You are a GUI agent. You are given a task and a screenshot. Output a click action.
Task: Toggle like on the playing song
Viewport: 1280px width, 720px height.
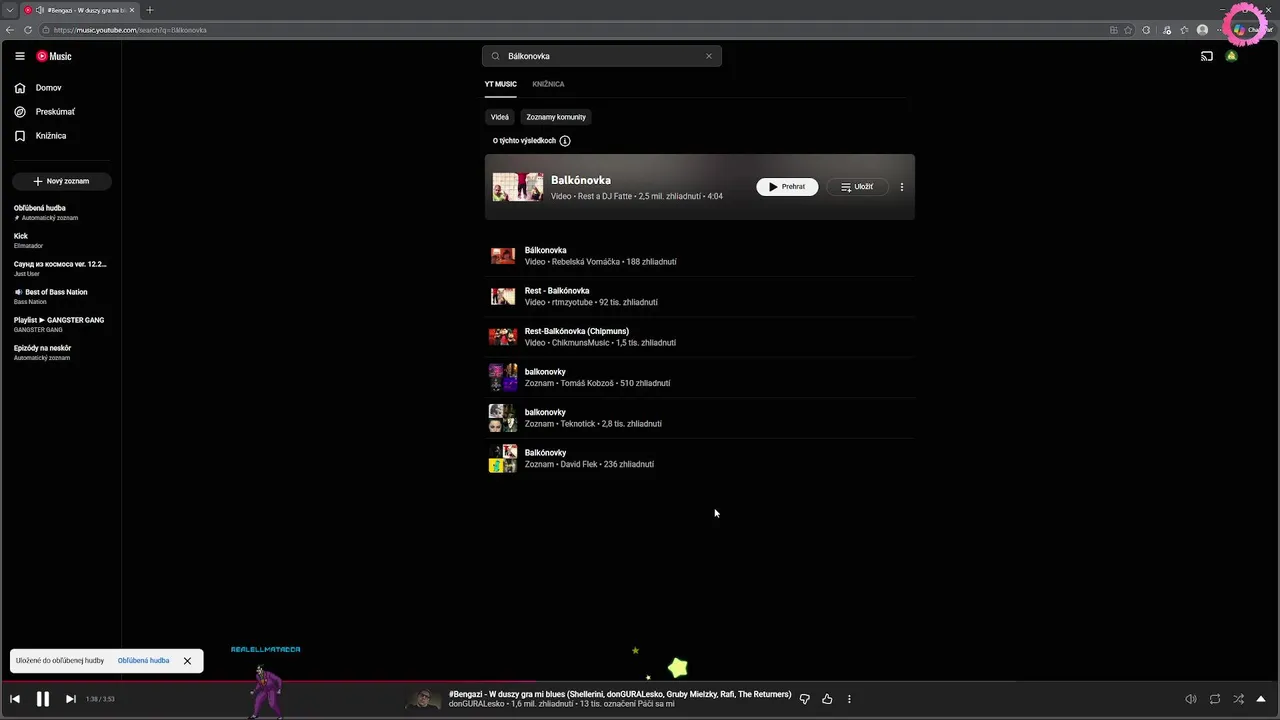pyautogui.click(x=827, y=699)
